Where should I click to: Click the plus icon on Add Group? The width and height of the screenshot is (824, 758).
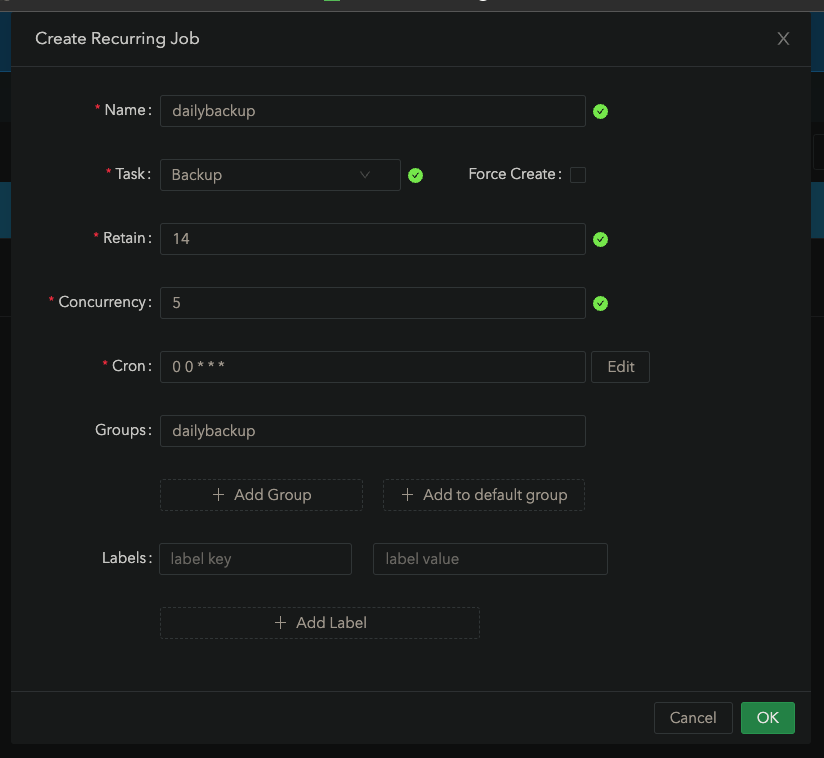(218, 495)
